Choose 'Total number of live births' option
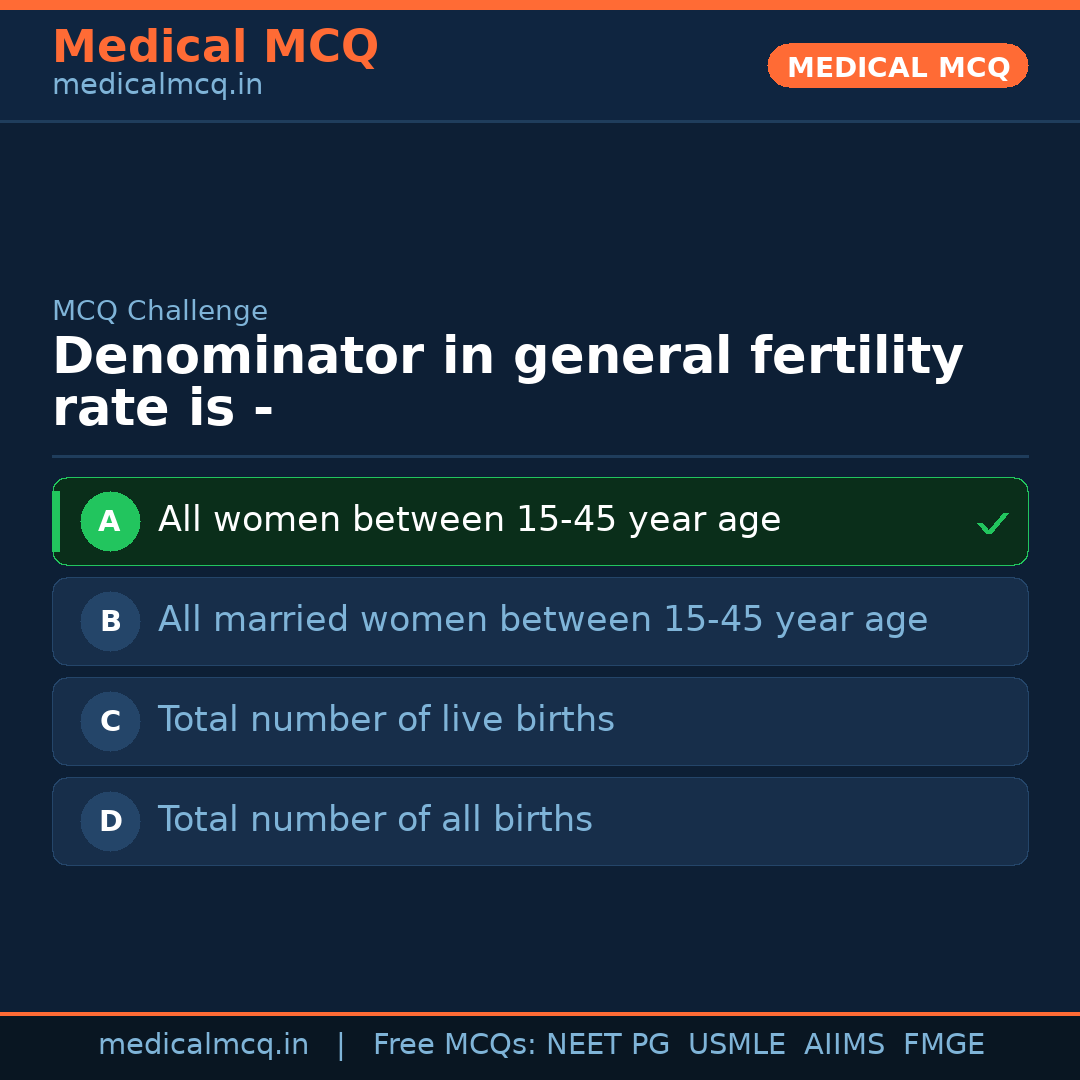This screenshot has height=1080, width=1080. [x=386, y=721]
